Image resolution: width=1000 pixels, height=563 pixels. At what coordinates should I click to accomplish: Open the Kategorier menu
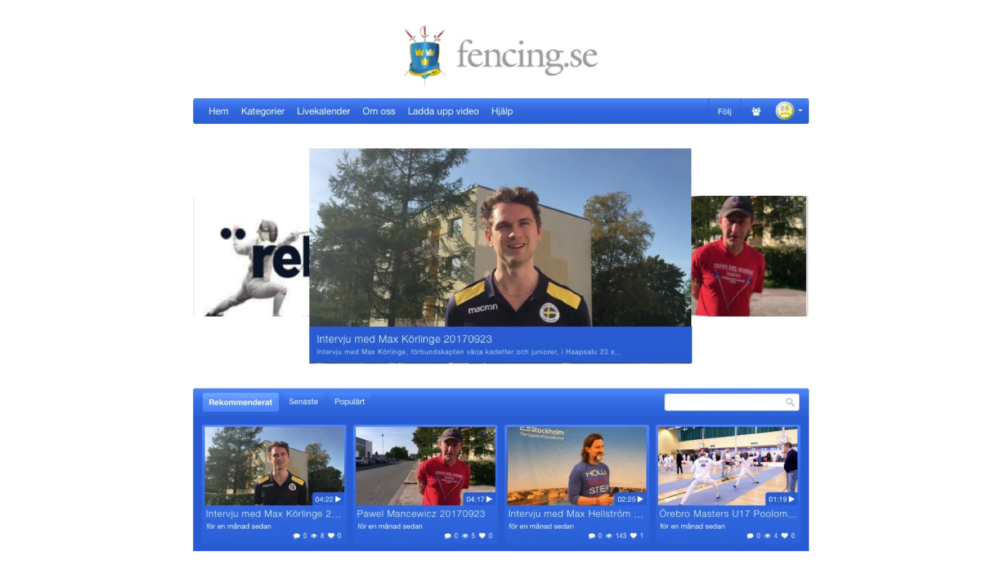tap(262, 112)
